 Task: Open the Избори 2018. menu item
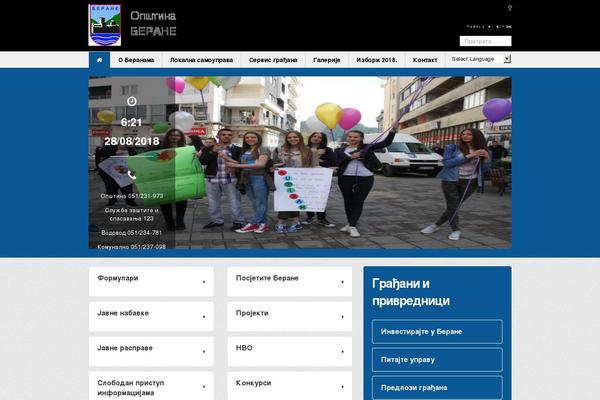(x=377, y=60)
